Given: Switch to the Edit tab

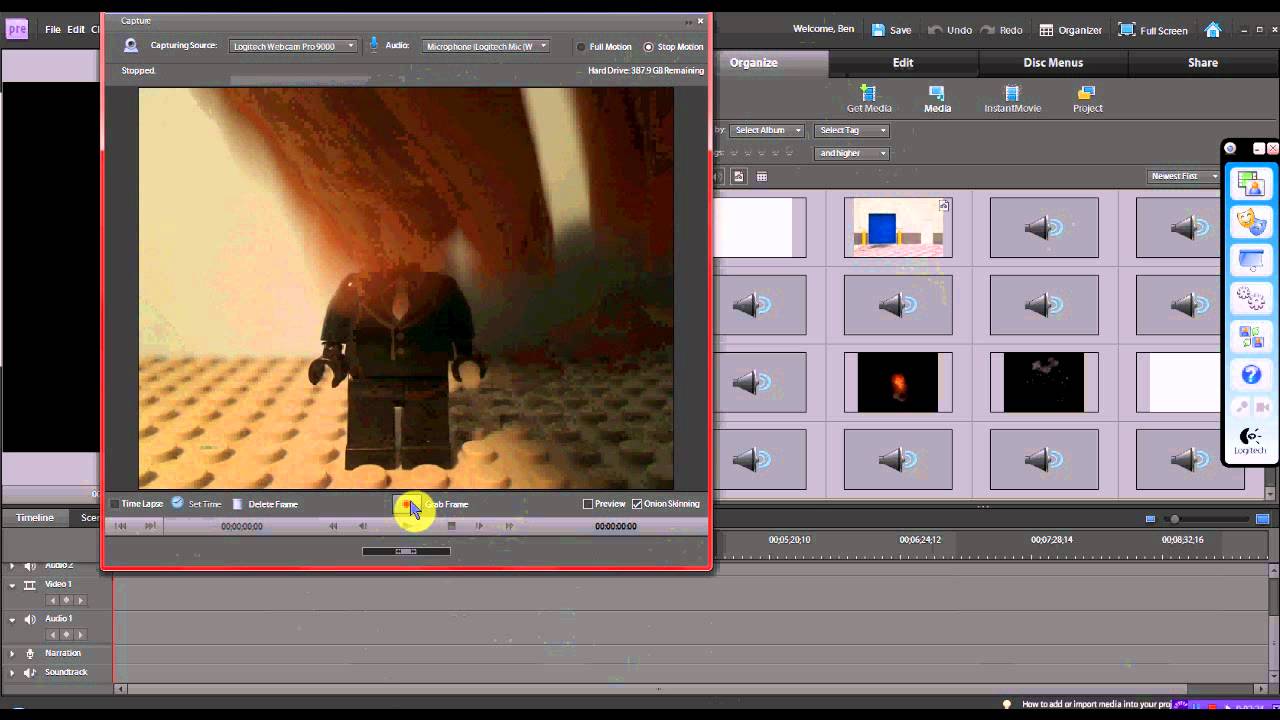Looking at the screenshot, I should click(x=903, y=62).
